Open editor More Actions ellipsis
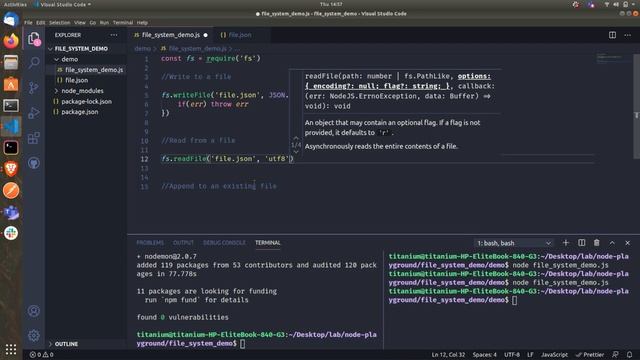Viewport: 640px width, 360px height. 627,35
